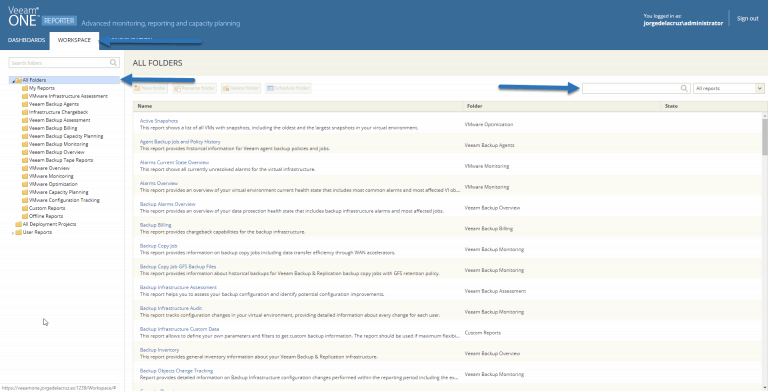Open the Backup Inventory report

[x=159, y=350]
